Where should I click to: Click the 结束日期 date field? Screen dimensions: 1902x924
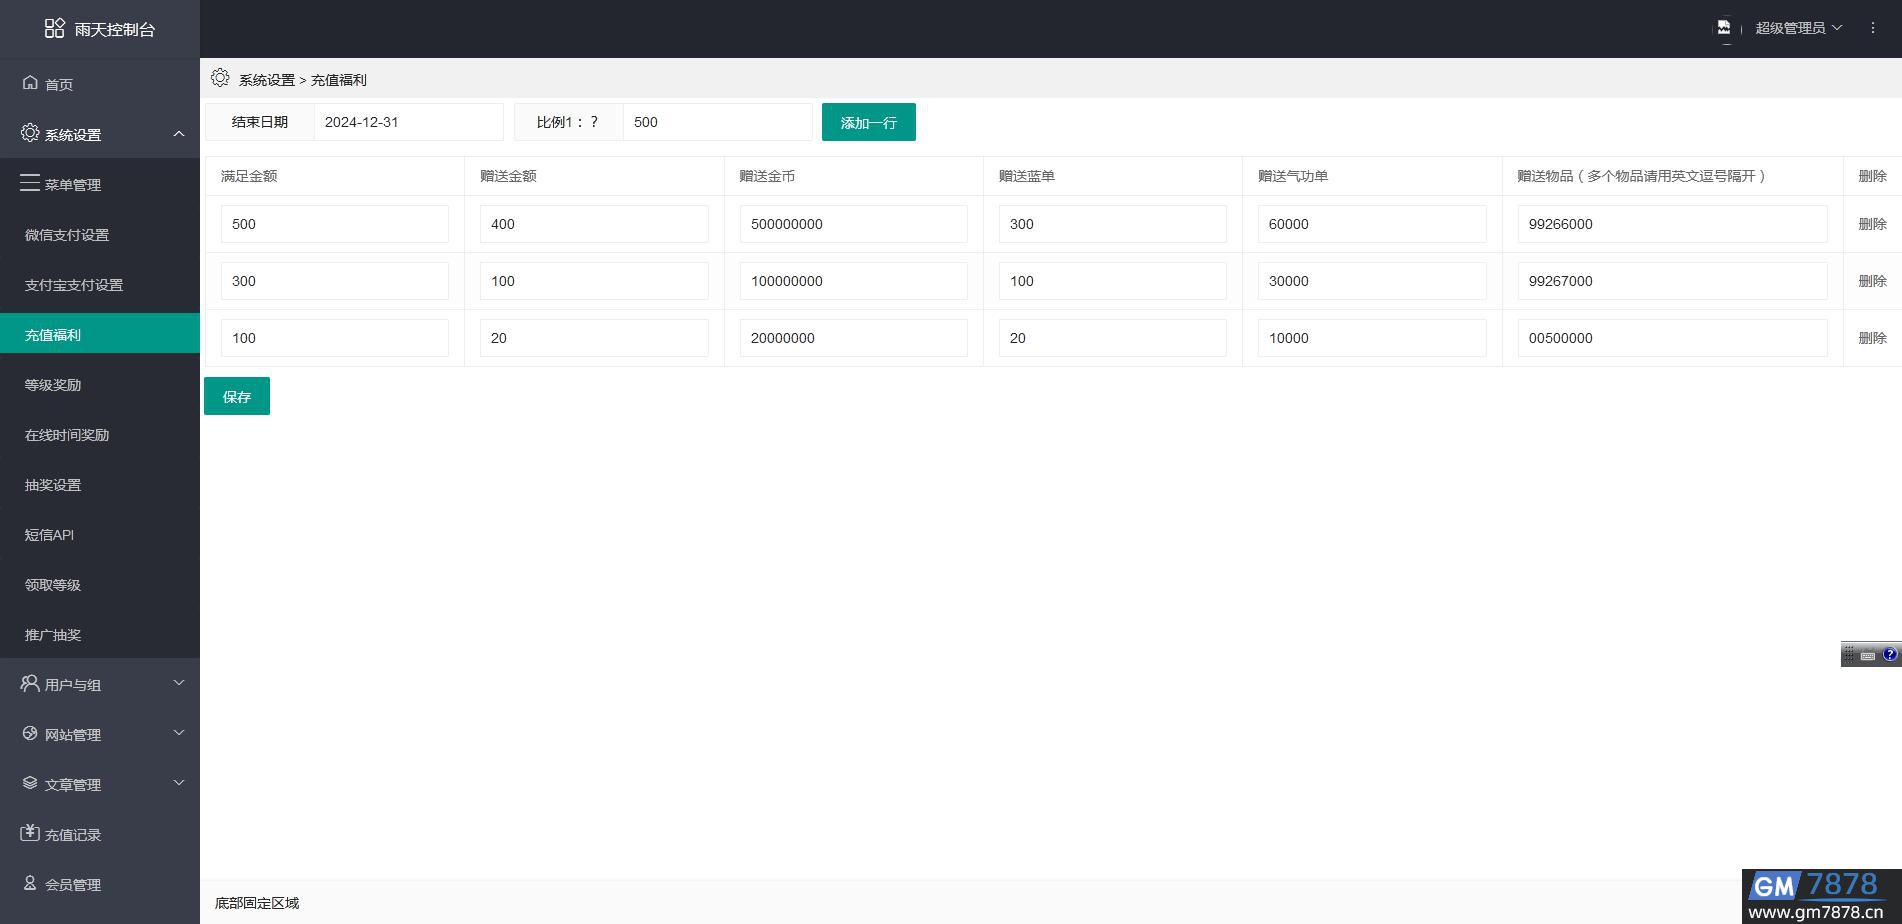point(408,122)
